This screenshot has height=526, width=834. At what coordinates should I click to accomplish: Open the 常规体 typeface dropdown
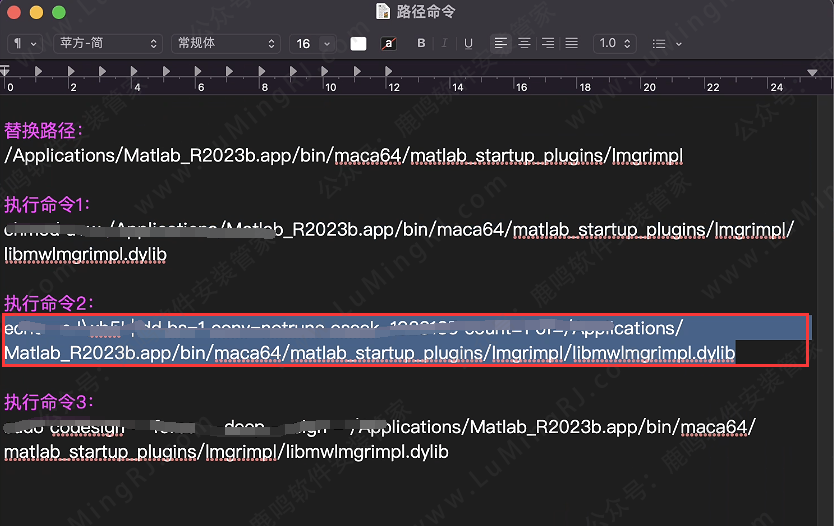(x=226, y=43)
